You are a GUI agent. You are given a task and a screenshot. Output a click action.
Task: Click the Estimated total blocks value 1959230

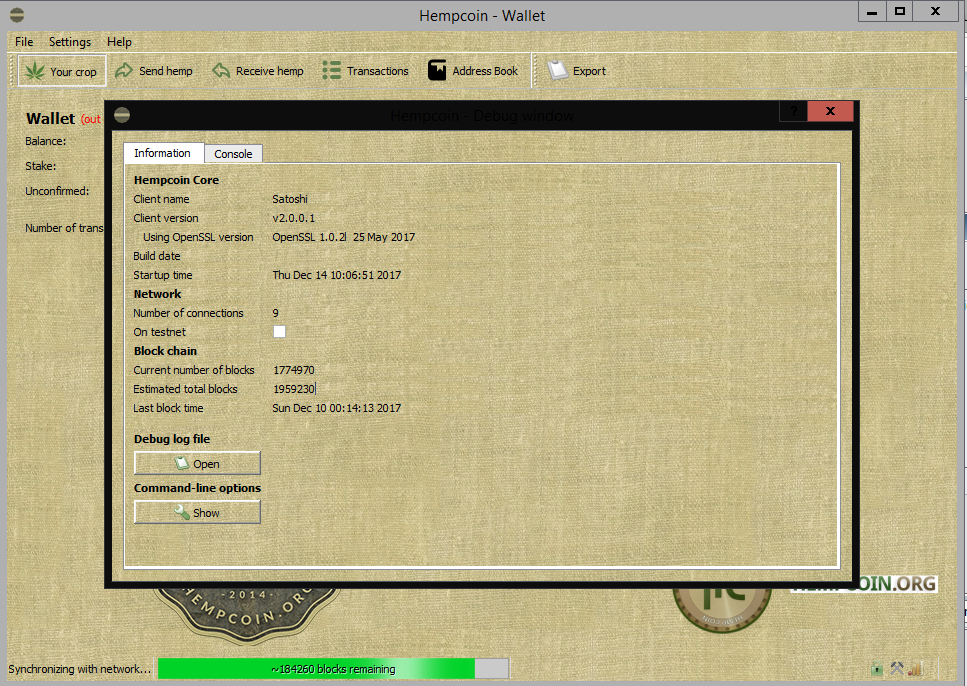click(x=294, y=389)
